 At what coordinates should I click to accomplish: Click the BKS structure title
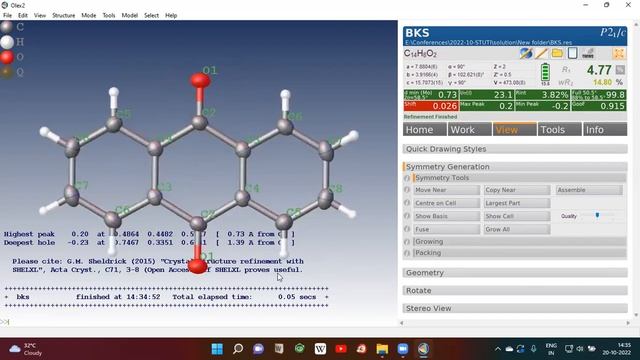click(417, 33)
